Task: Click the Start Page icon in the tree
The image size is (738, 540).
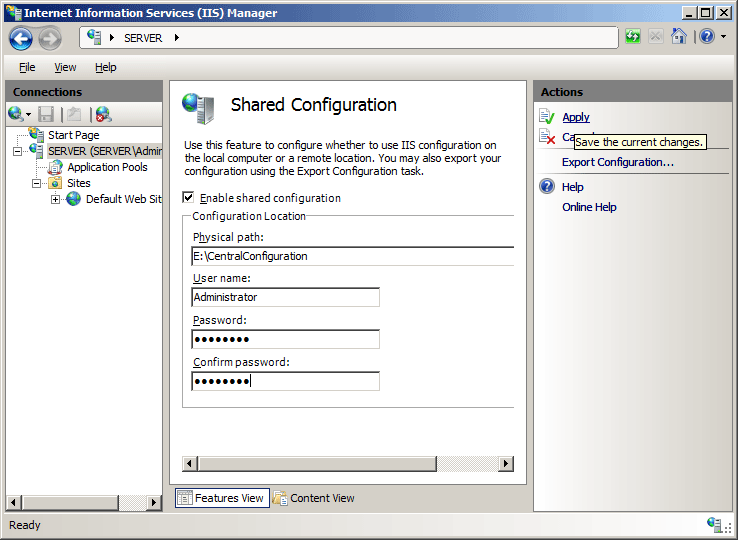Action: 36,134
